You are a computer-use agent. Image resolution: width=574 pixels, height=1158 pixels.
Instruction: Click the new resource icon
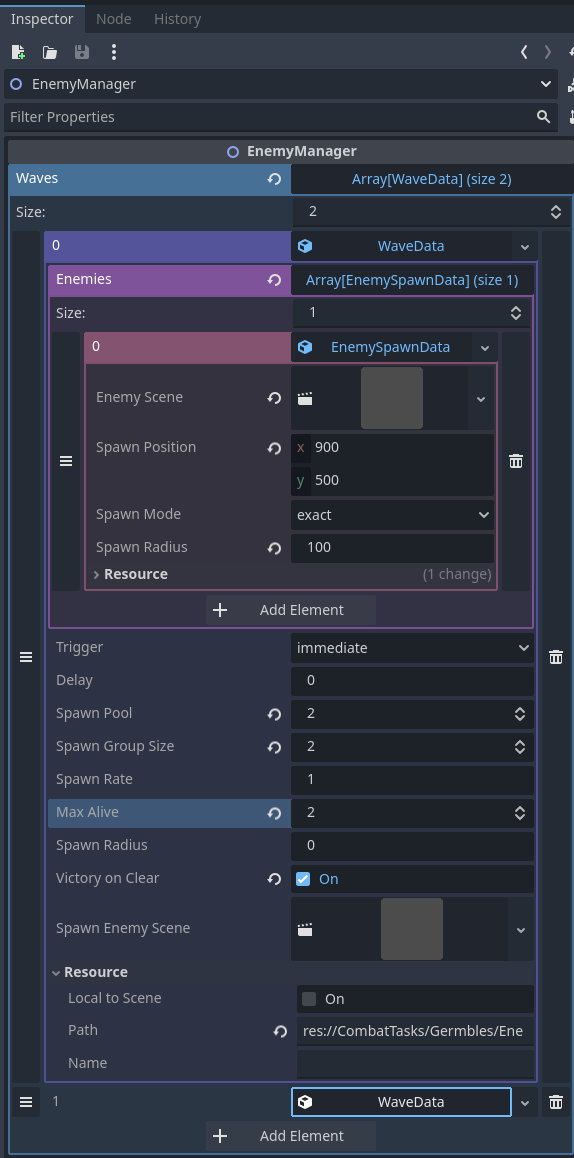[18, 52]
